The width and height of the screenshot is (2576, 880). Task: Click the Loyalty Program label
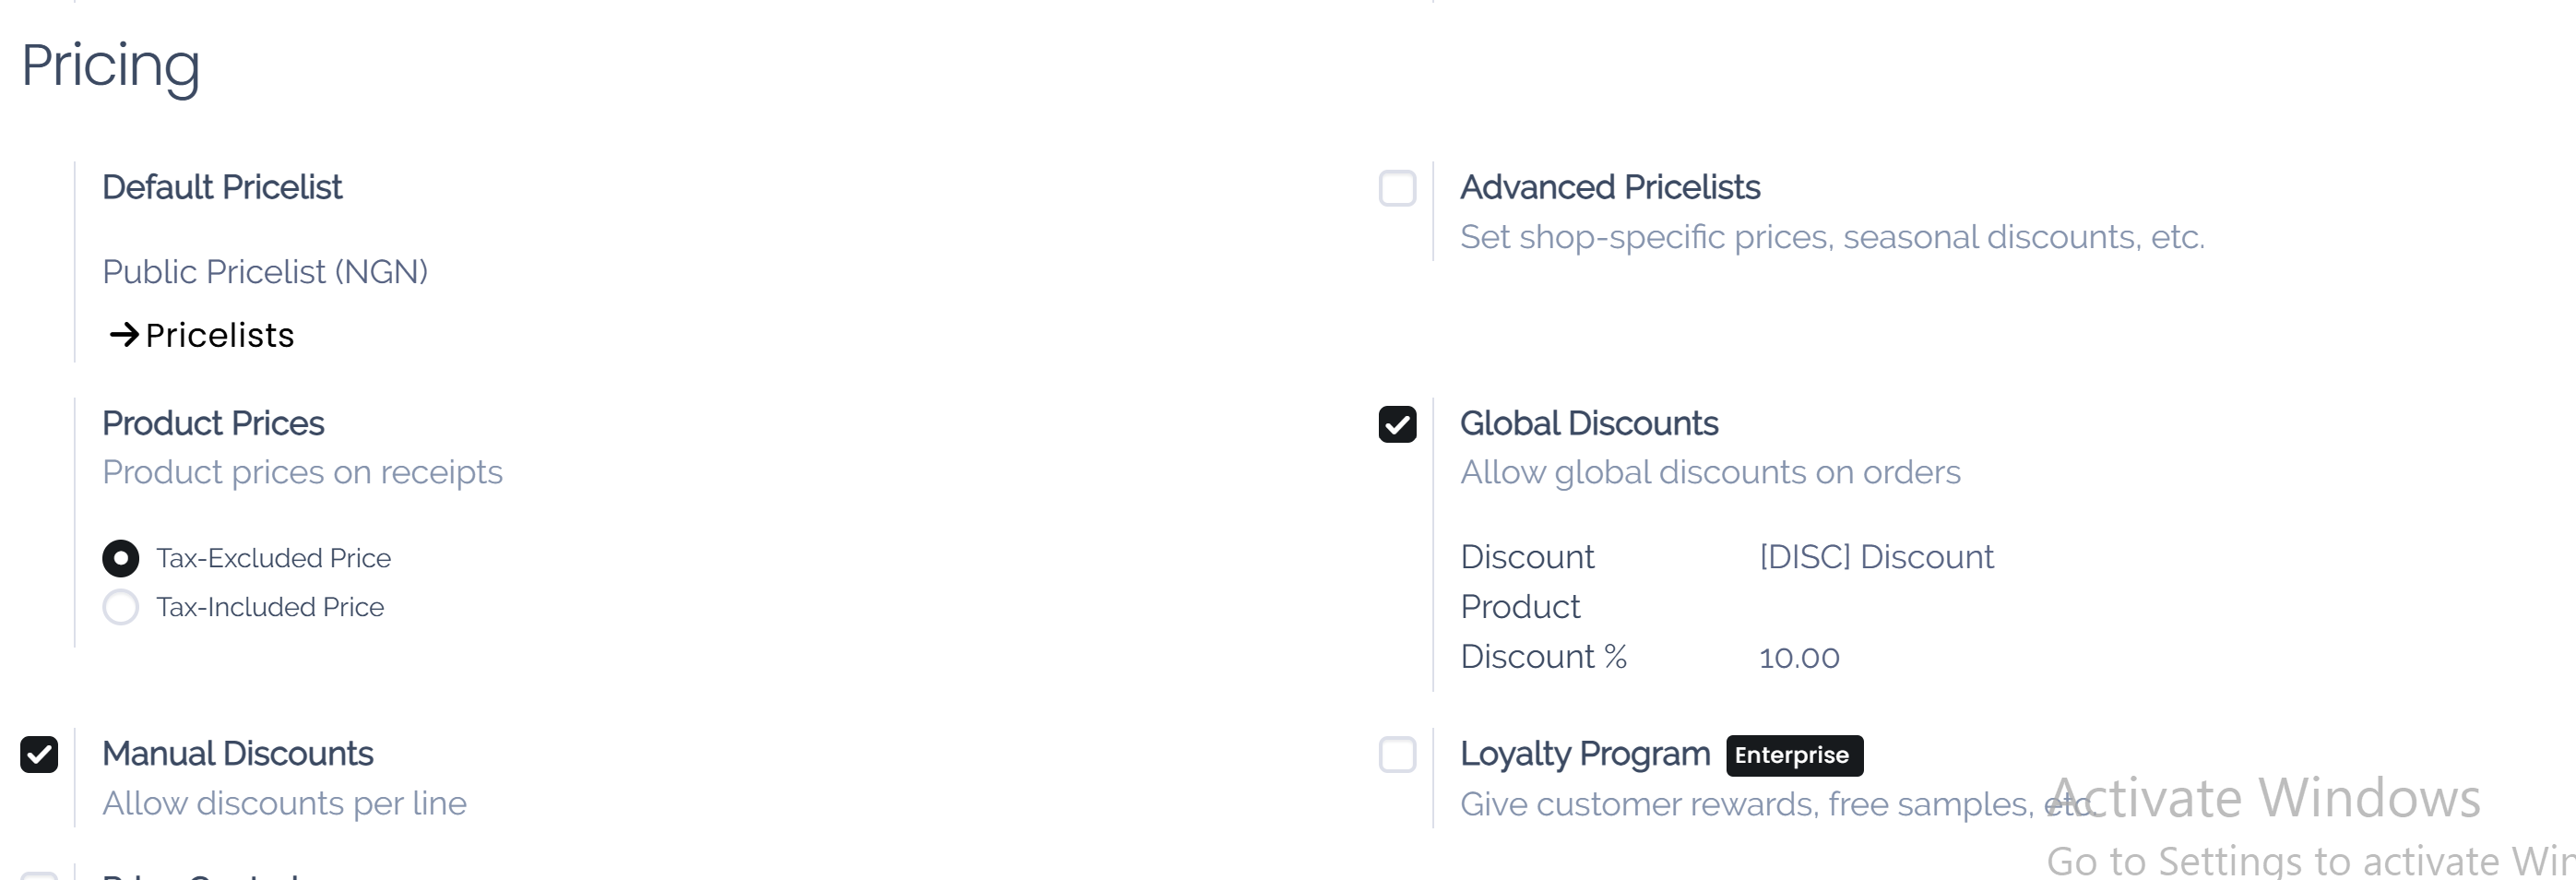coord(1585,754)
